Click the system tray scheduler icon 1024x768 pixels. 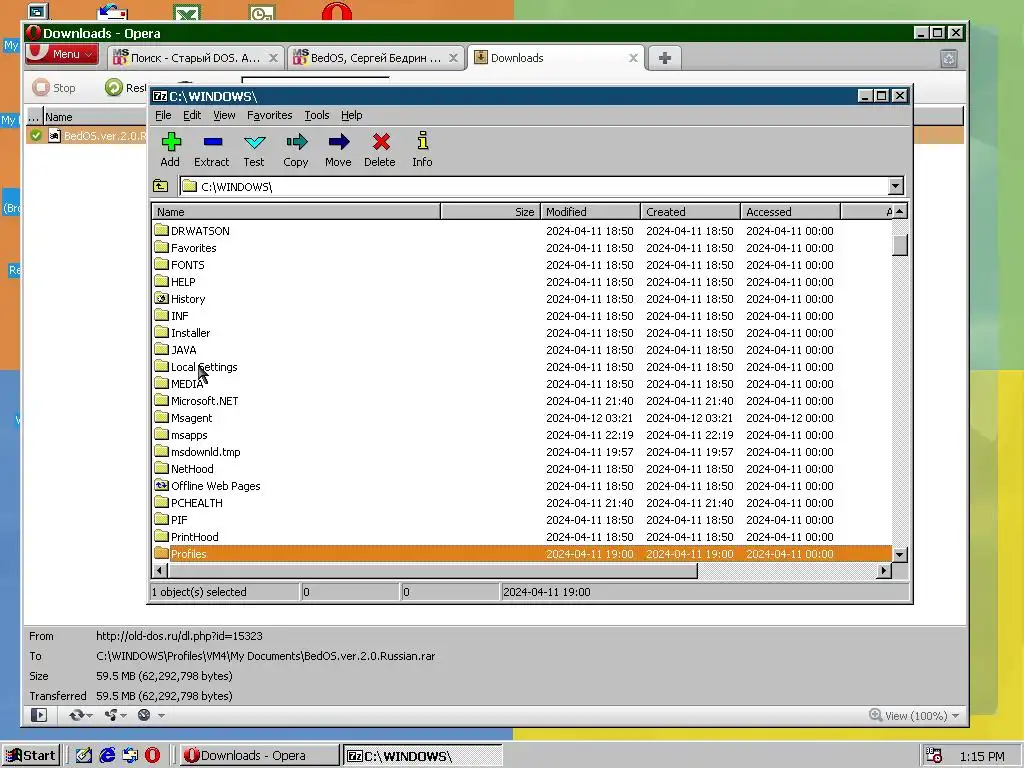[x=934, y=756]
